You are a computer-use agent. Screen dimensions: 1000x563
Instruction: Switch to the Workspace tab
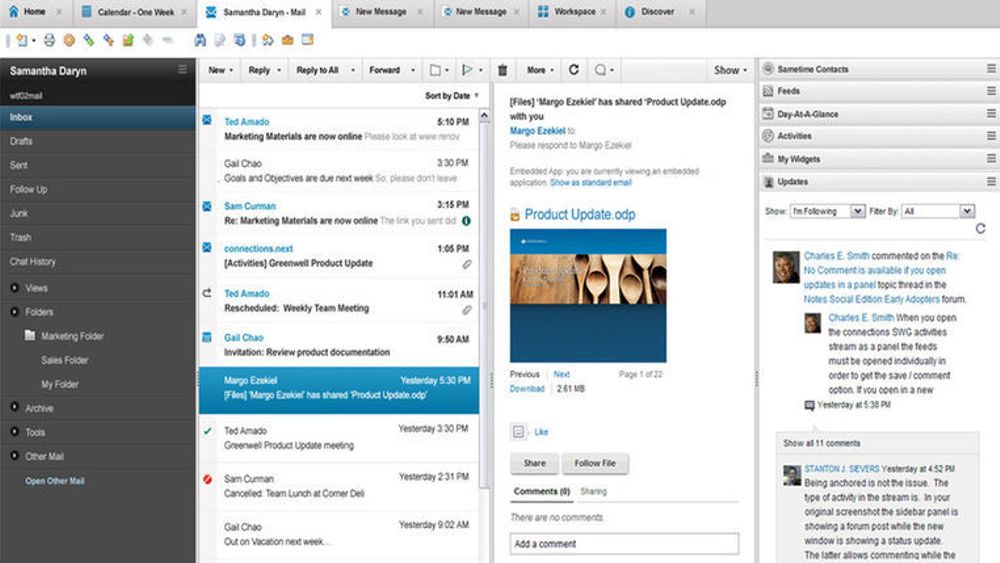573,12
